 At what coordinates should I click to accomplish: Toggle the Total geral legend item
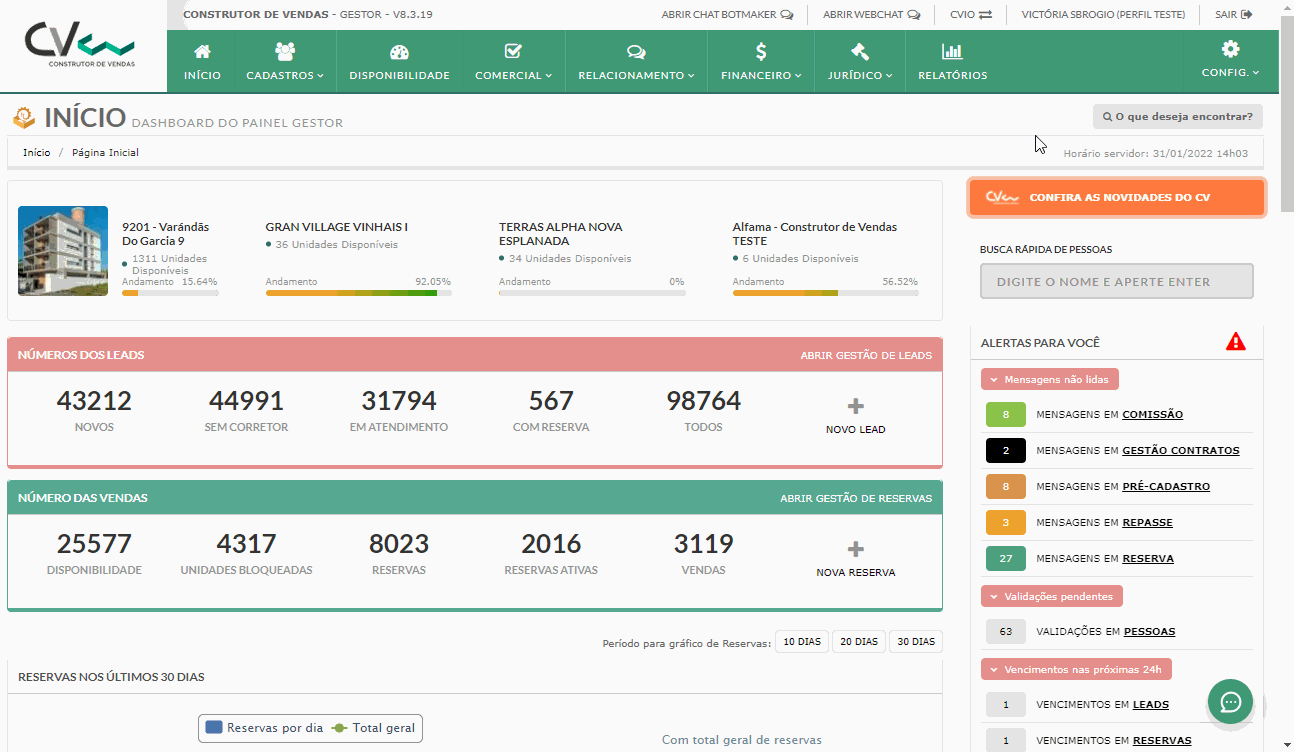pos(375,728)
